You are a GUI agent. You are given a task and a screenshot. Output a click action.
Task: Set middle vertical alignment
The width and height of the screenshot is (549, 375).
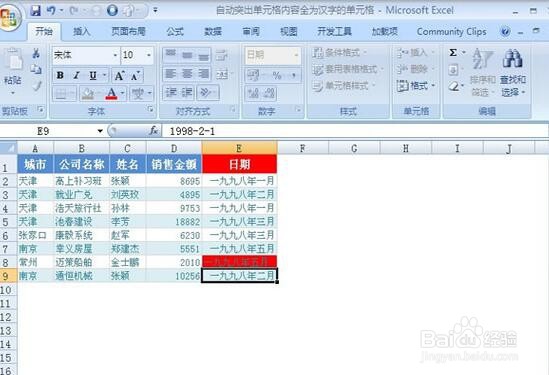[x=187, y=55]
